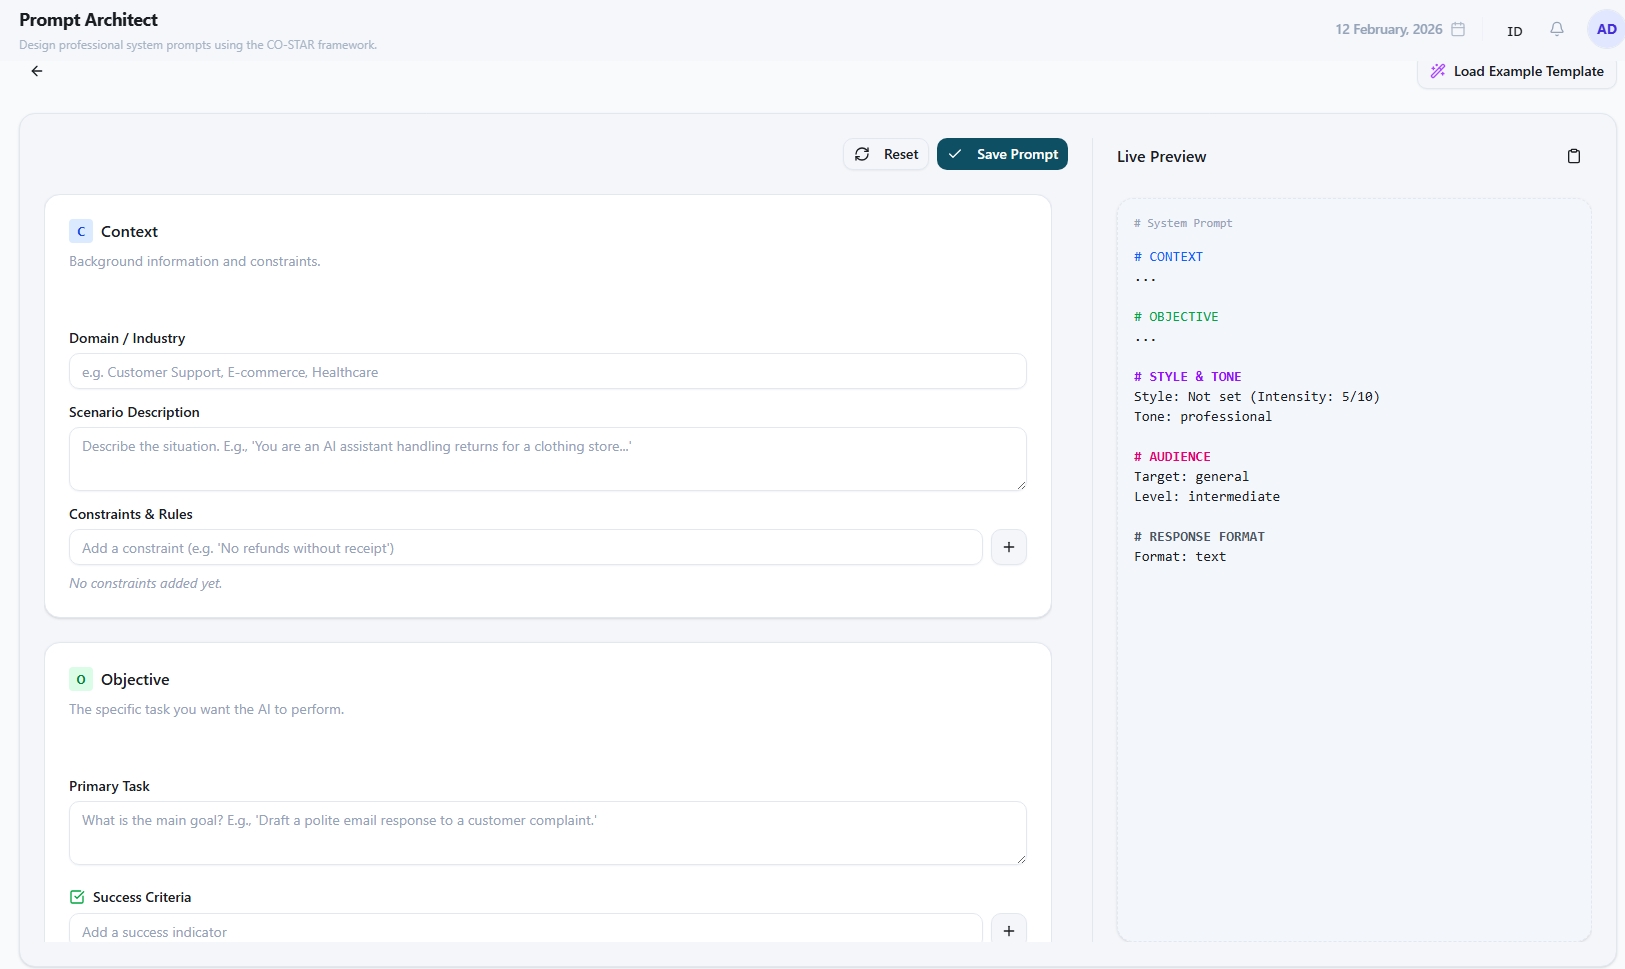Image resolution: width=1625 pixels, height=969 pixels.
Task: Click the back arrow icon
Action: [x=37, y=71]
